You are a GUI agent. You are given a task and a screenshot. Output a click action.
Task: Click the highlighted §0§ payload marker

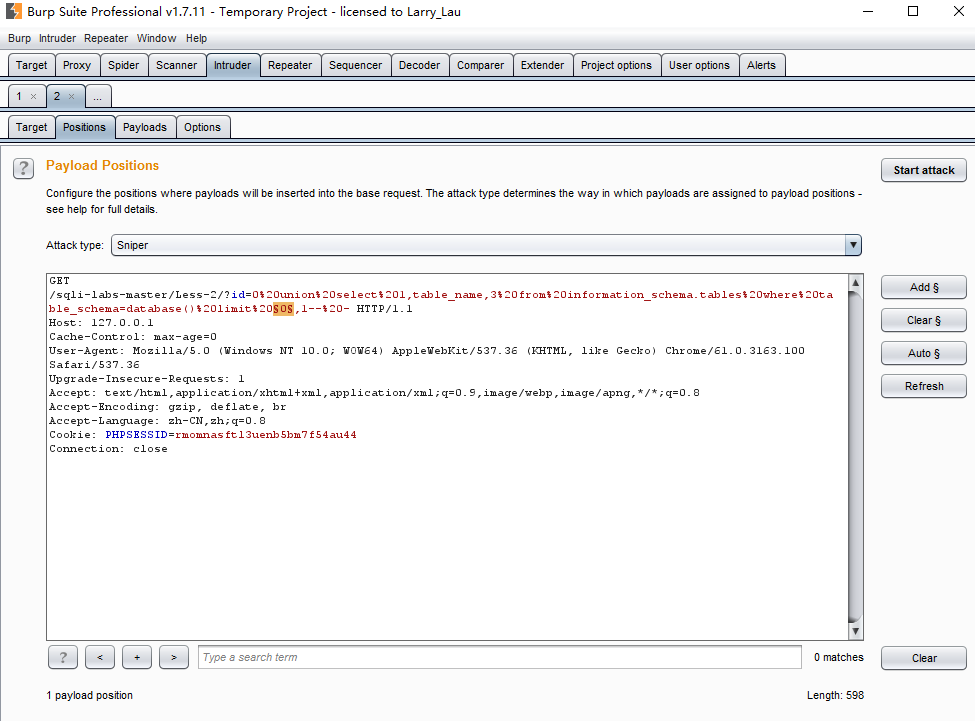pyautogui.click(x=283, y=309)
